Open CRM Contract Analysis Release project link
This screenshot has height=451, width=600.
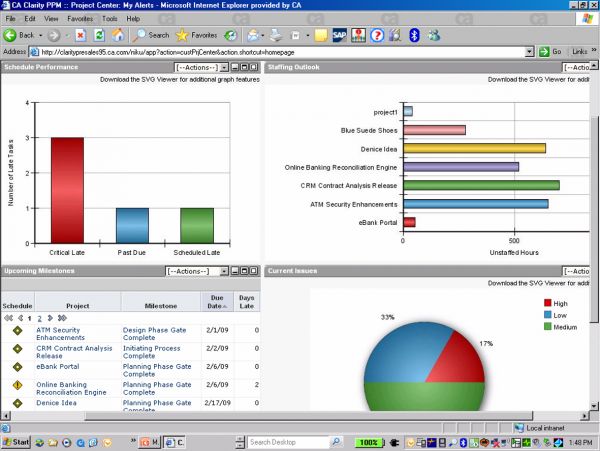(x=74, y=352)
